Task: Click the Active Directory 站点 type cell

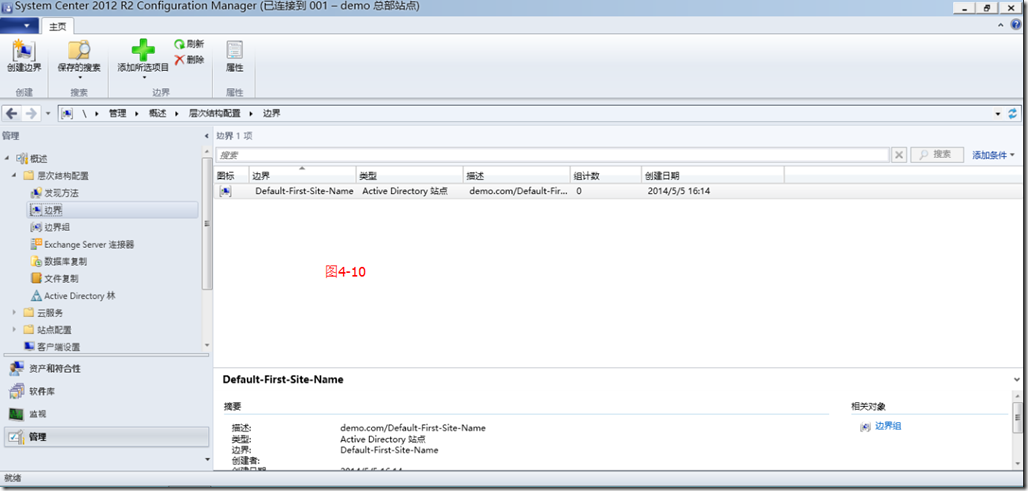Action: tap(405, 191)
